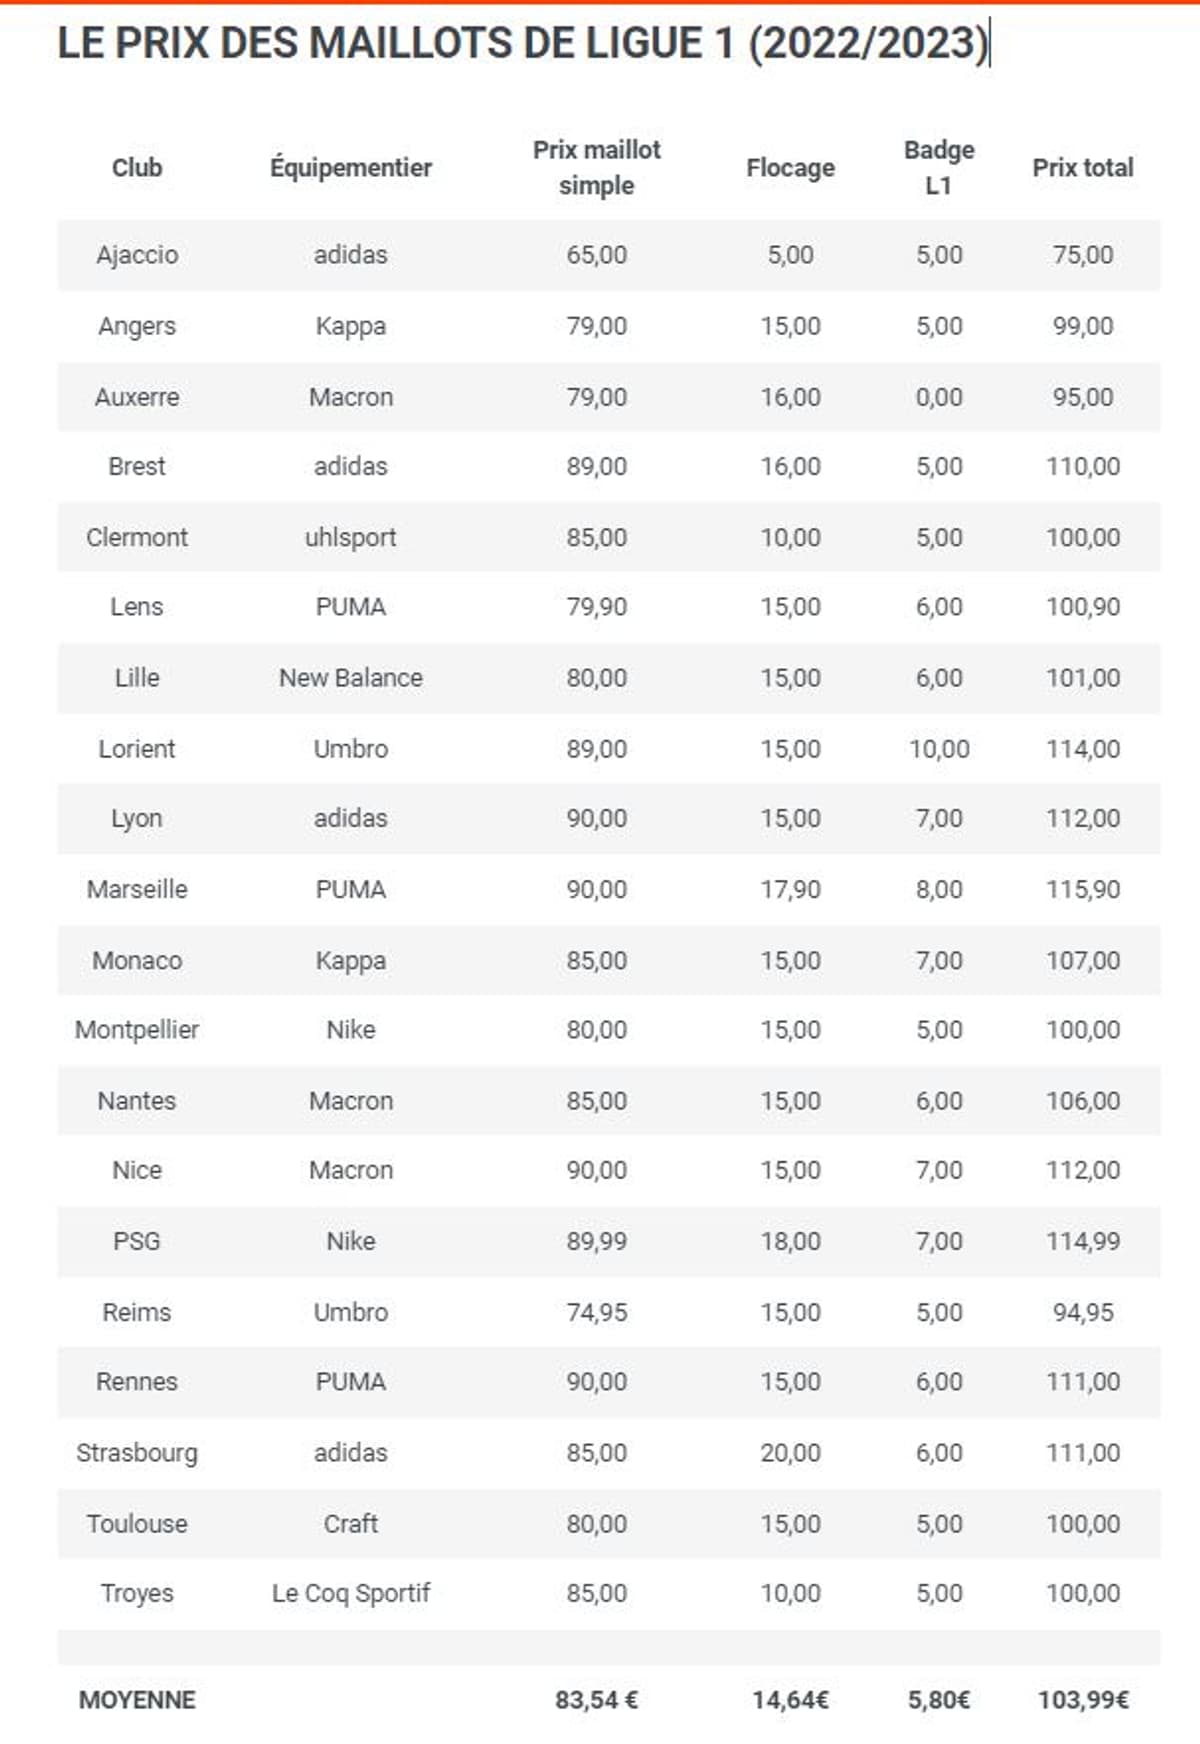Select average simple jersey price 83,54 €
Screen dimensions: 1200x1744
click(596, 1700)
